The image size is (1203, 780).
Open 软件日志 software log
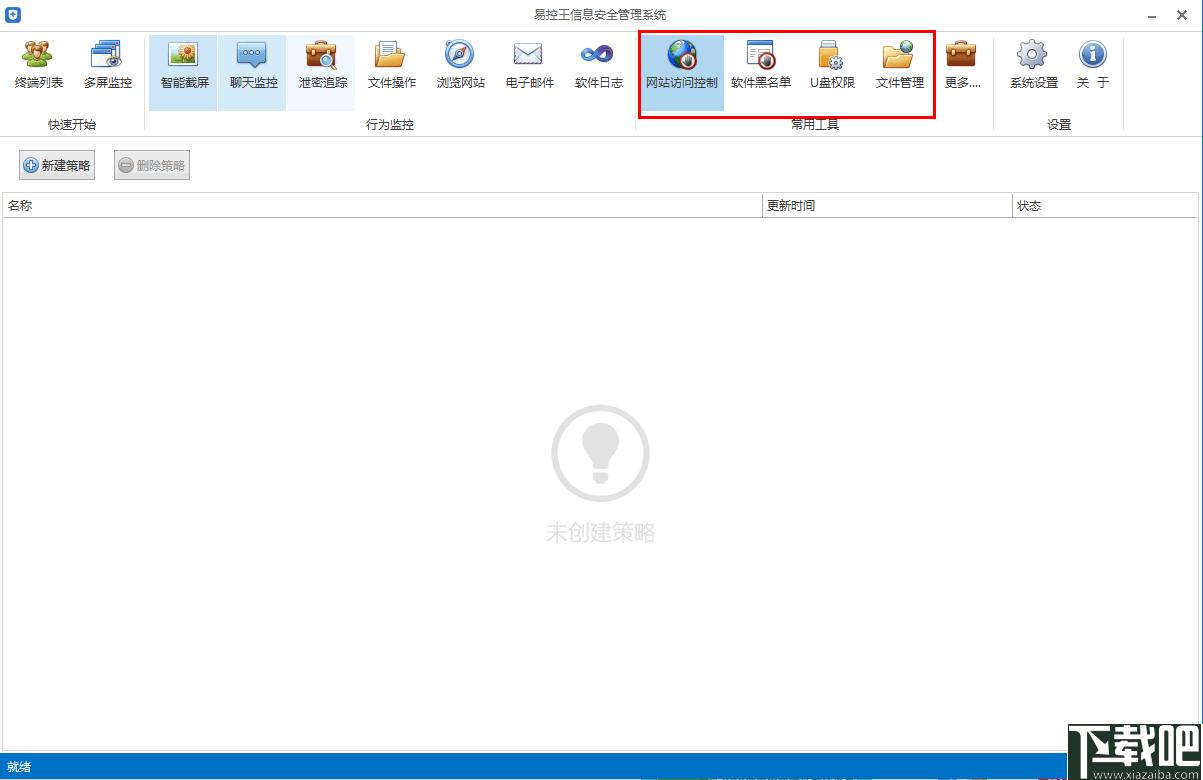click(598, 66)
